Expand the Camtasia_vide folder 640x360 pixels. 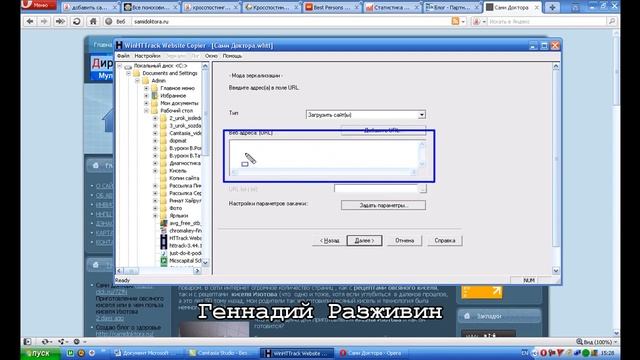[155, 133]
